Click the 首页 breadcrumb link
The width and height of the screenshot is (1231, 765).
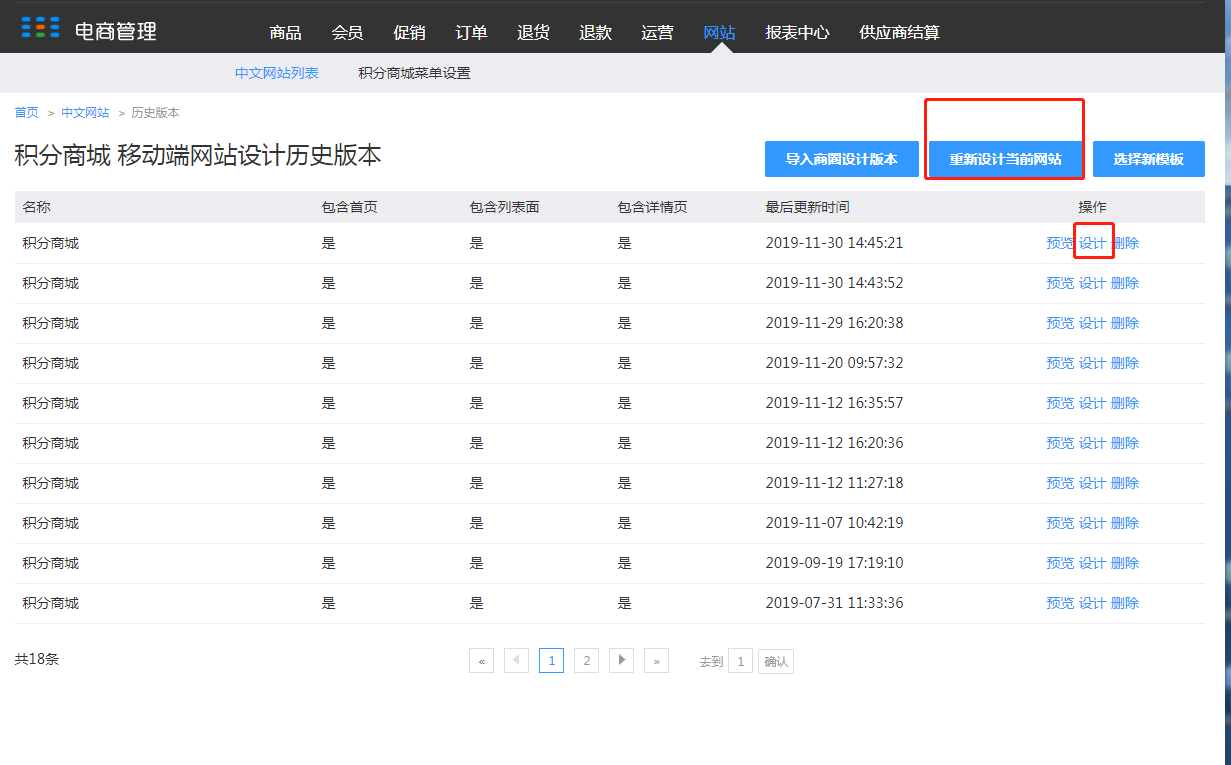27,112
